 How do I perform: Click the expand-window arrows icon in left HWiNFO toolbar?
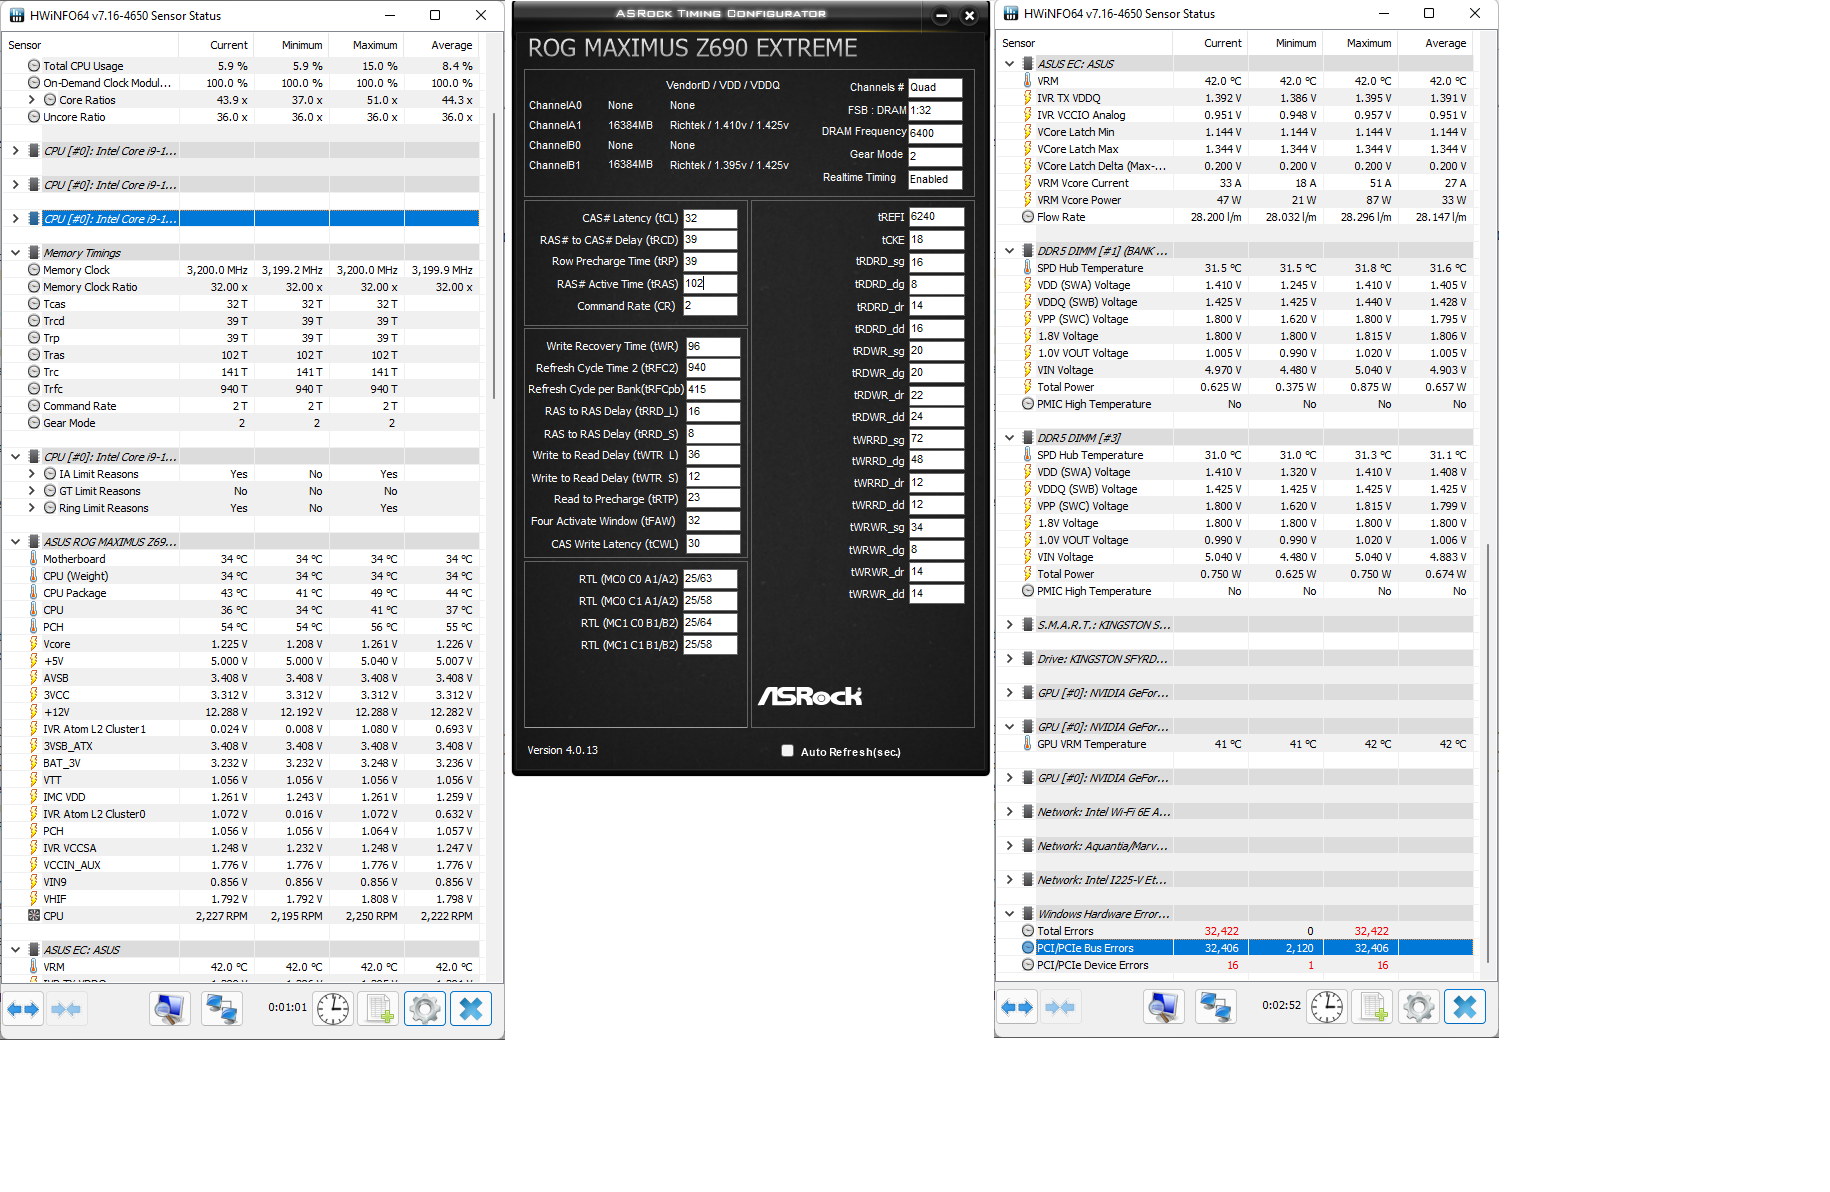(23, 1009)
